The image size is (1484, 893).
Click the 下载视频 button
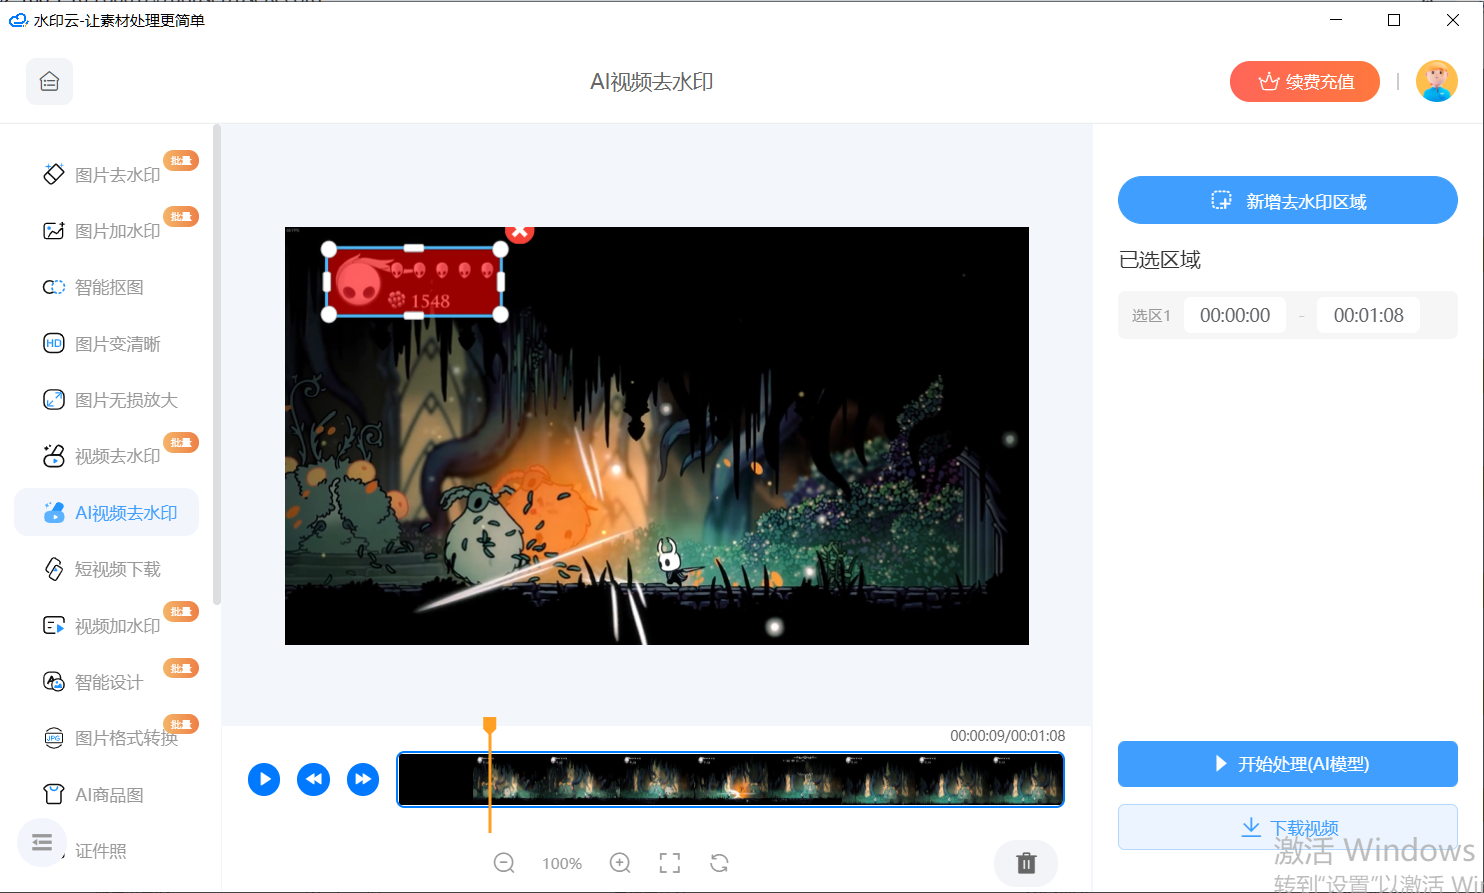click(1288, 827)
